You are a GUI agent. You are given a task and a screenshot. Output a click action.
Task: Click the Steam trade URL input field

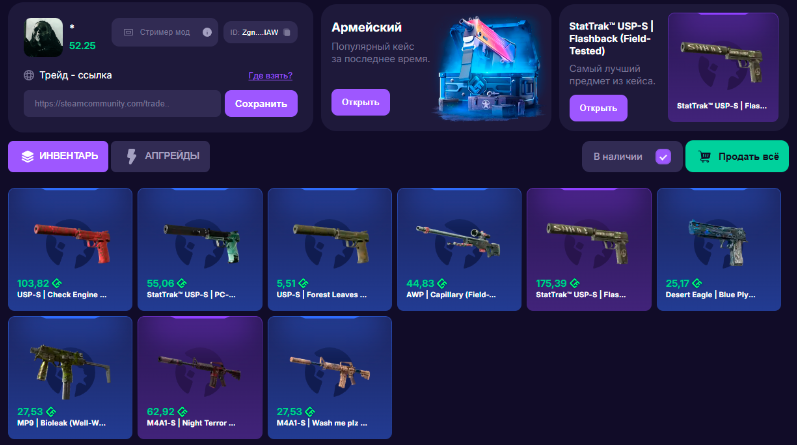coord(122,103)
